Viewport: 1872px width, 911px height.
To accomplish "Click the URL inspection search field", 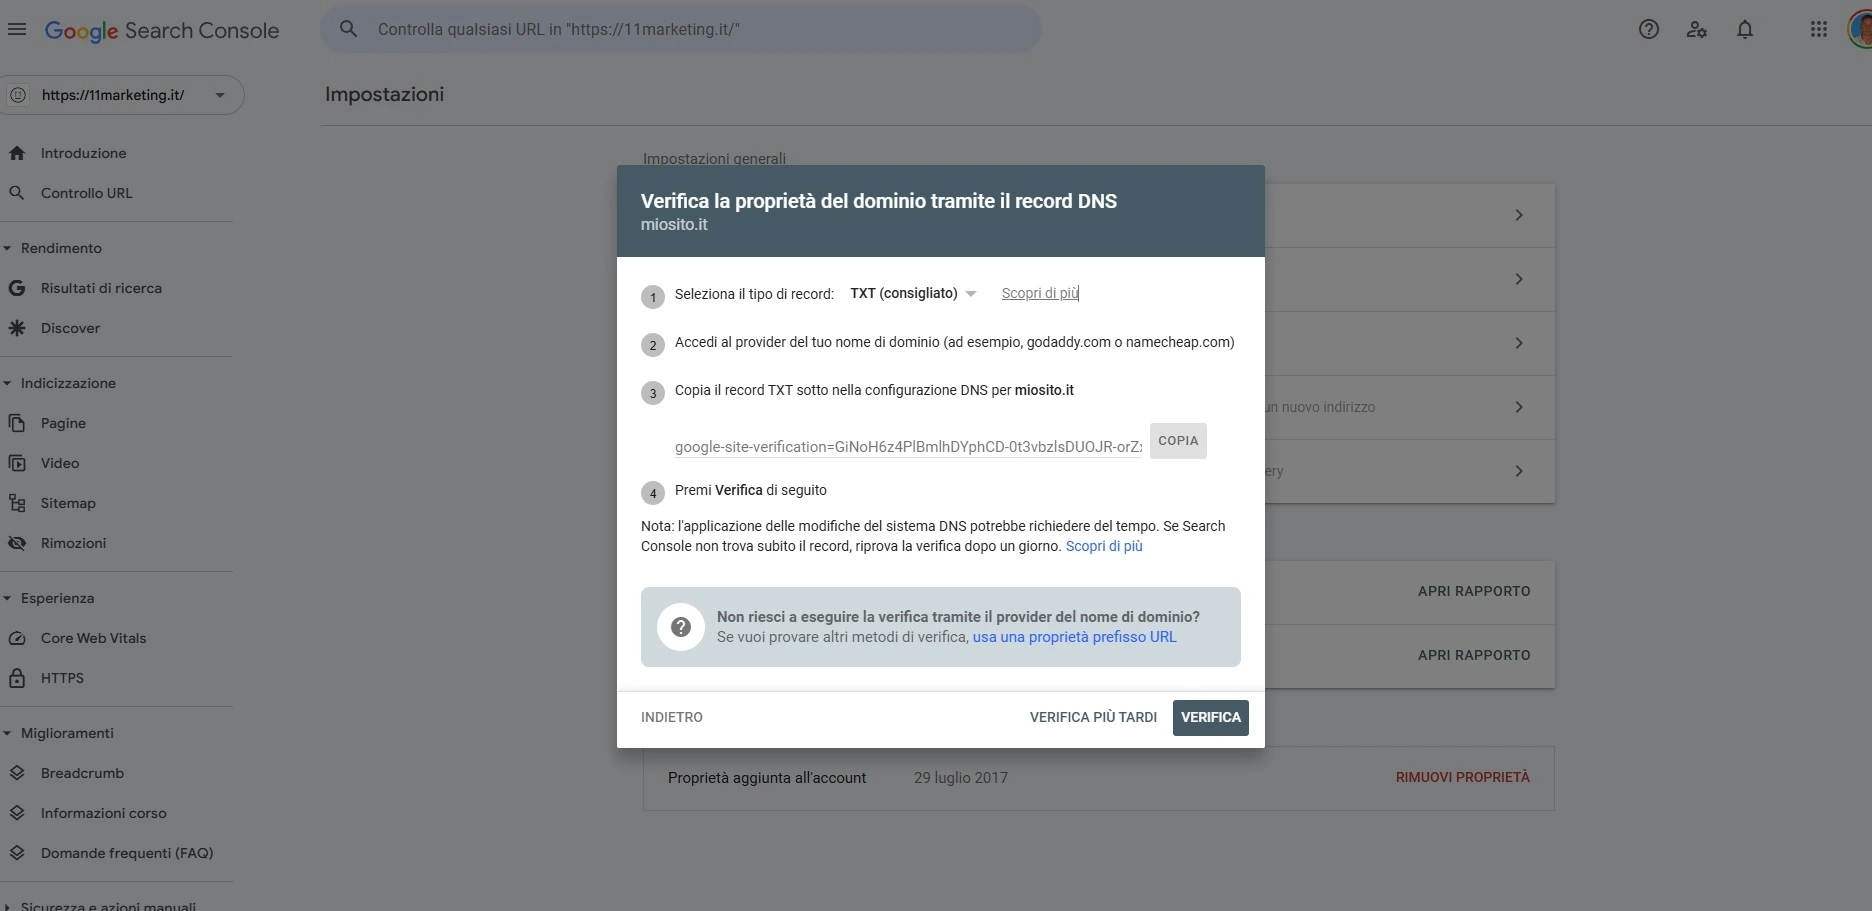I will (680, 29).
